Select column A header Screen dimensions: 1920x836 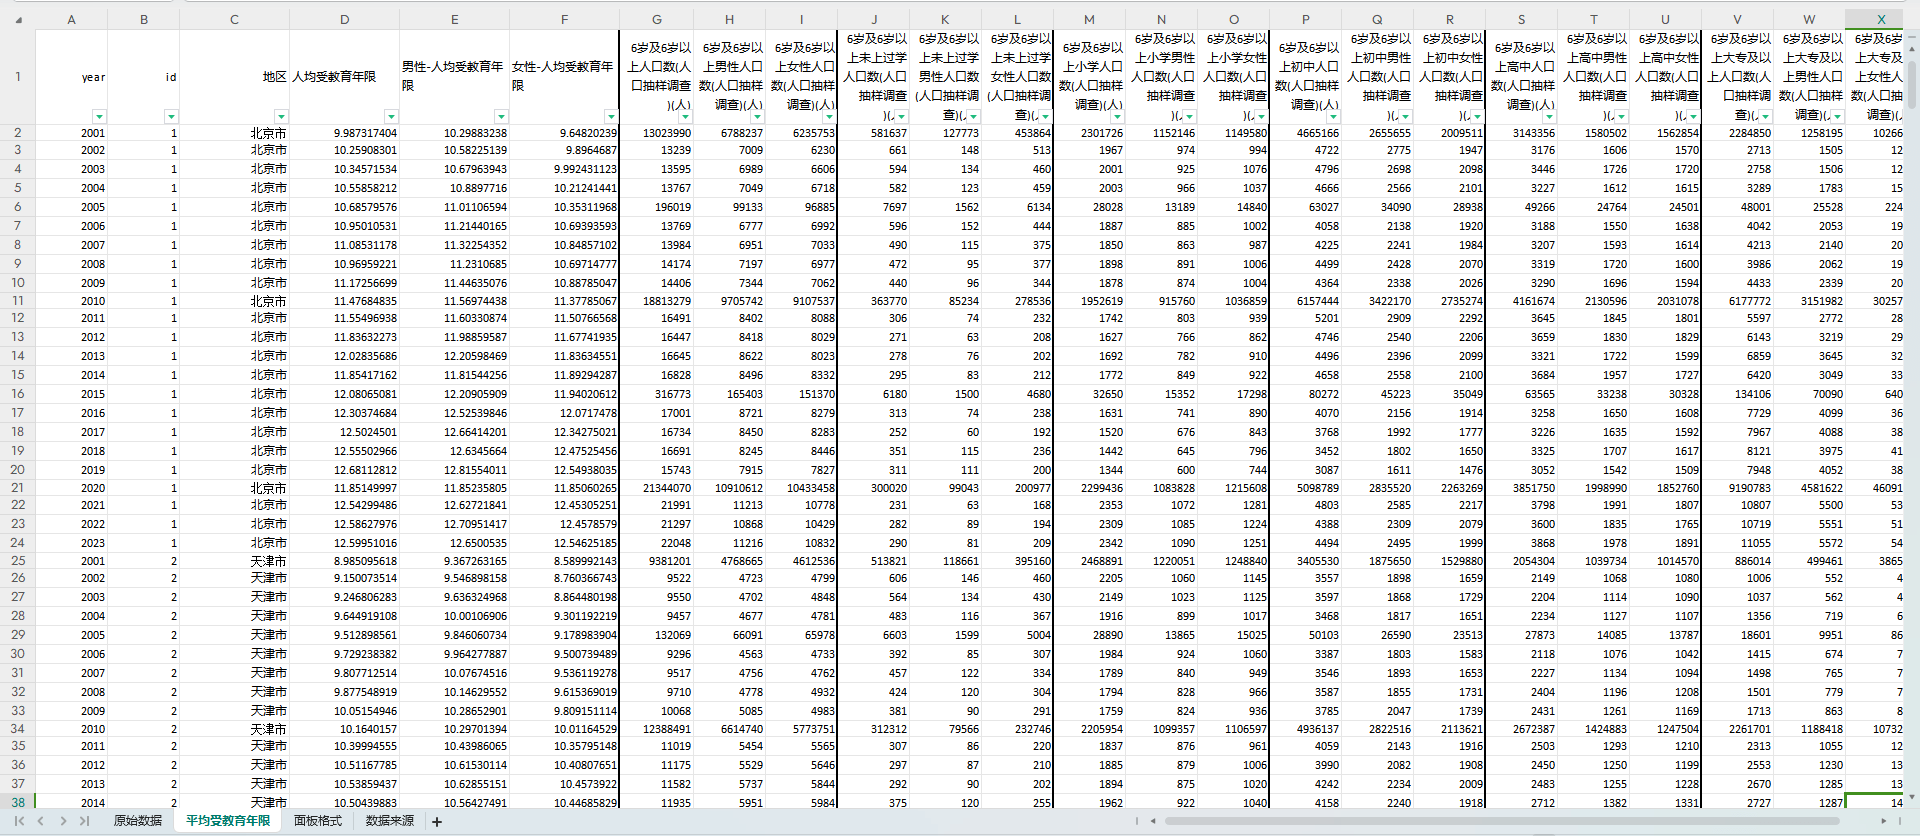71,19
